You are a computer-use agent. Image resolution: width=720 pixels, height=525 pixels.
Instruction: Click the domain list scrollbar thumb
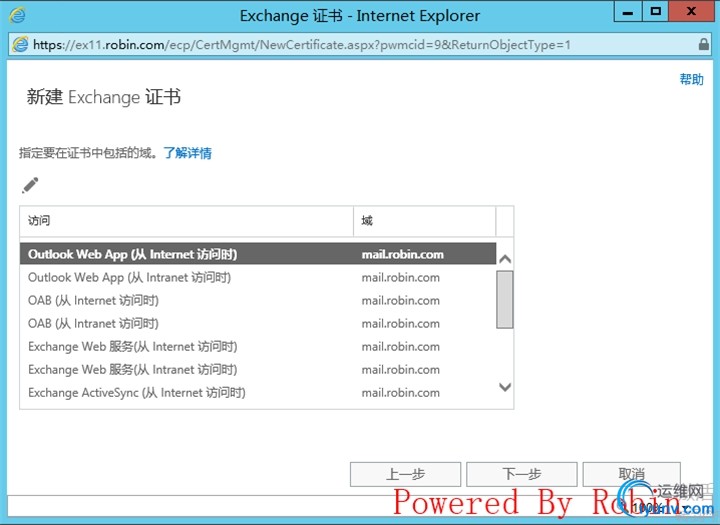[x=505, y=299]
